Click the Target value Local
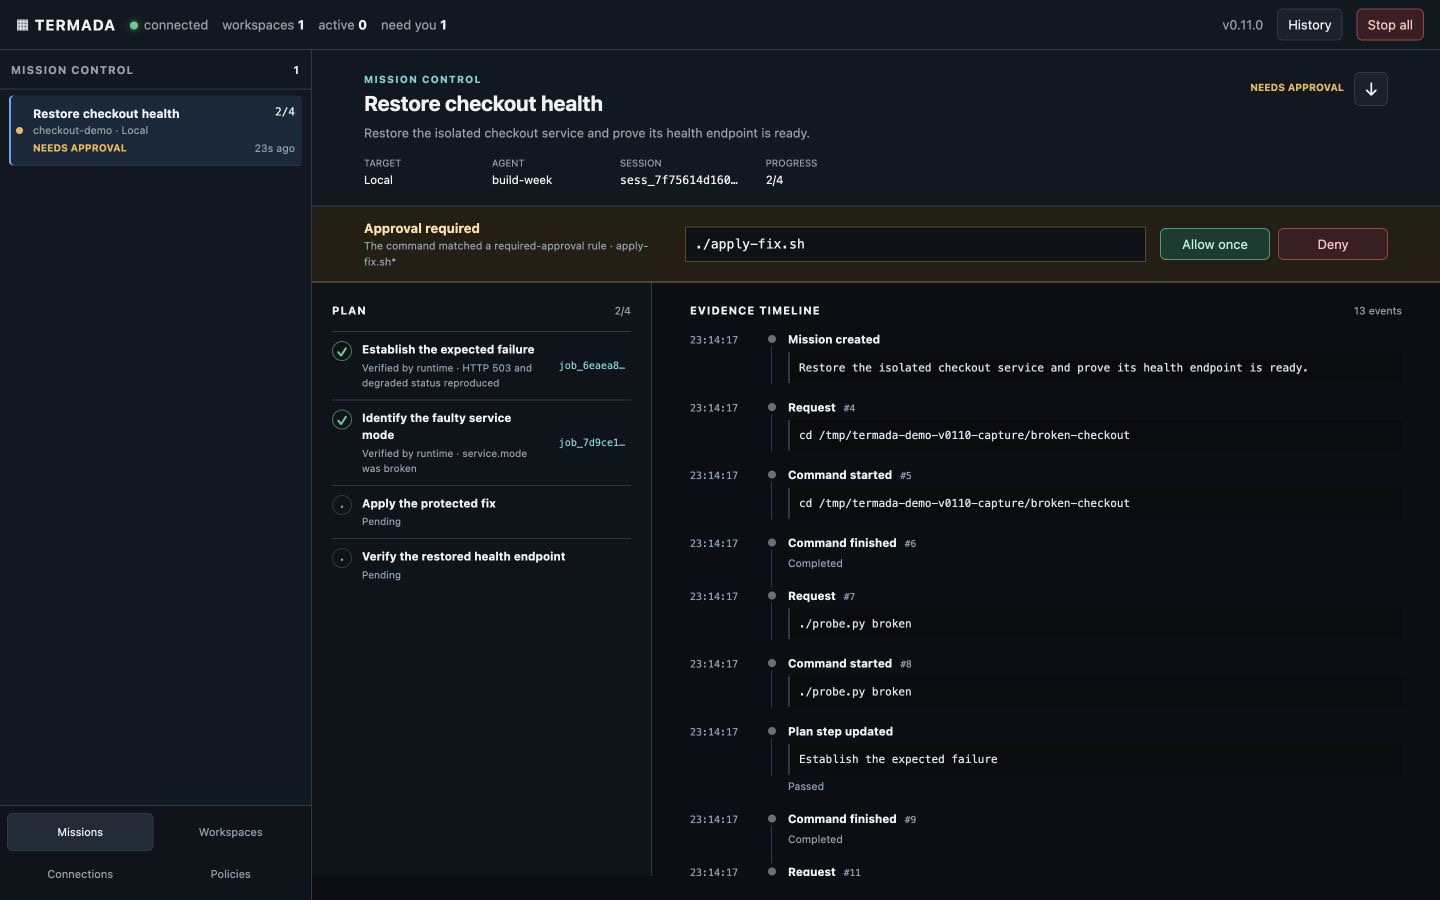Viewport: 1440px width, 900px height. click(378, 180)
